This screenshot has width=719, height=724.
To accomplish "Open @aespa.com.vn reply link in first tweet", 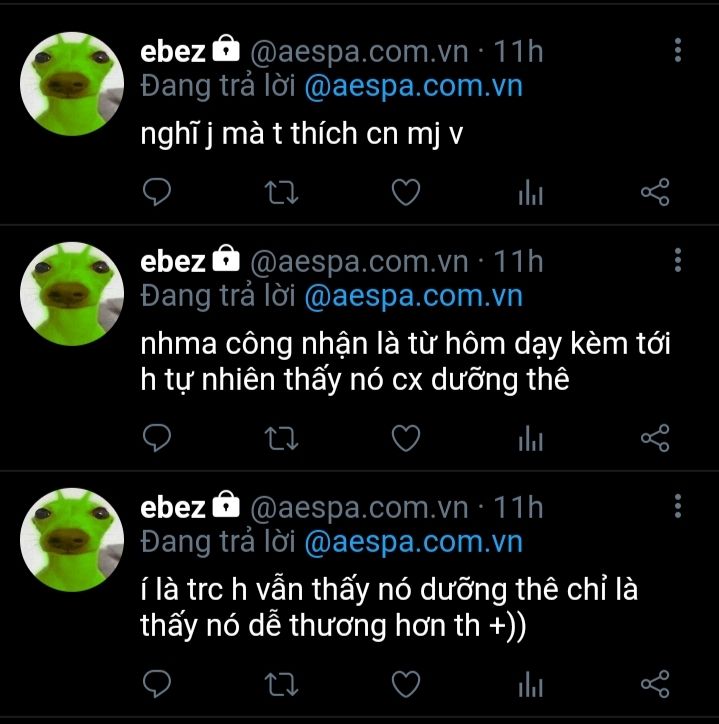I will (x=413, y=86).
